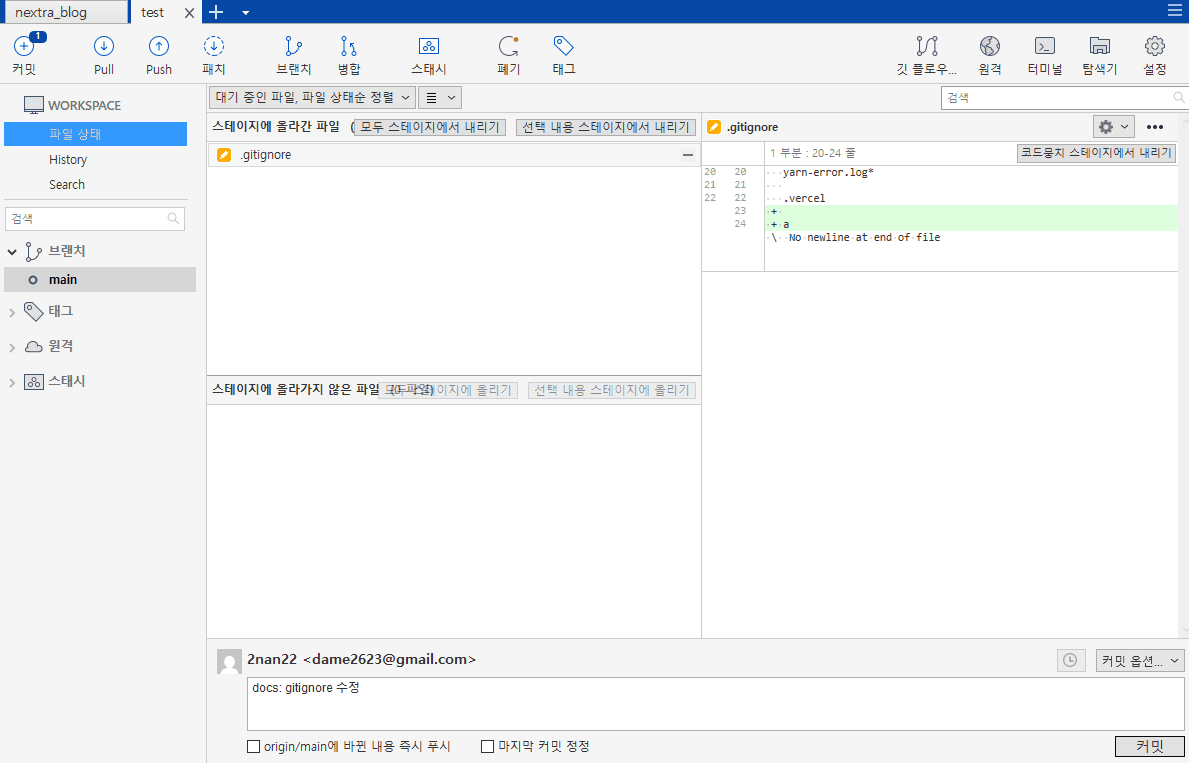Screen dimensions: 1189x763
Task: Expand the 스태시 section in sidebar
Action: 11,382
